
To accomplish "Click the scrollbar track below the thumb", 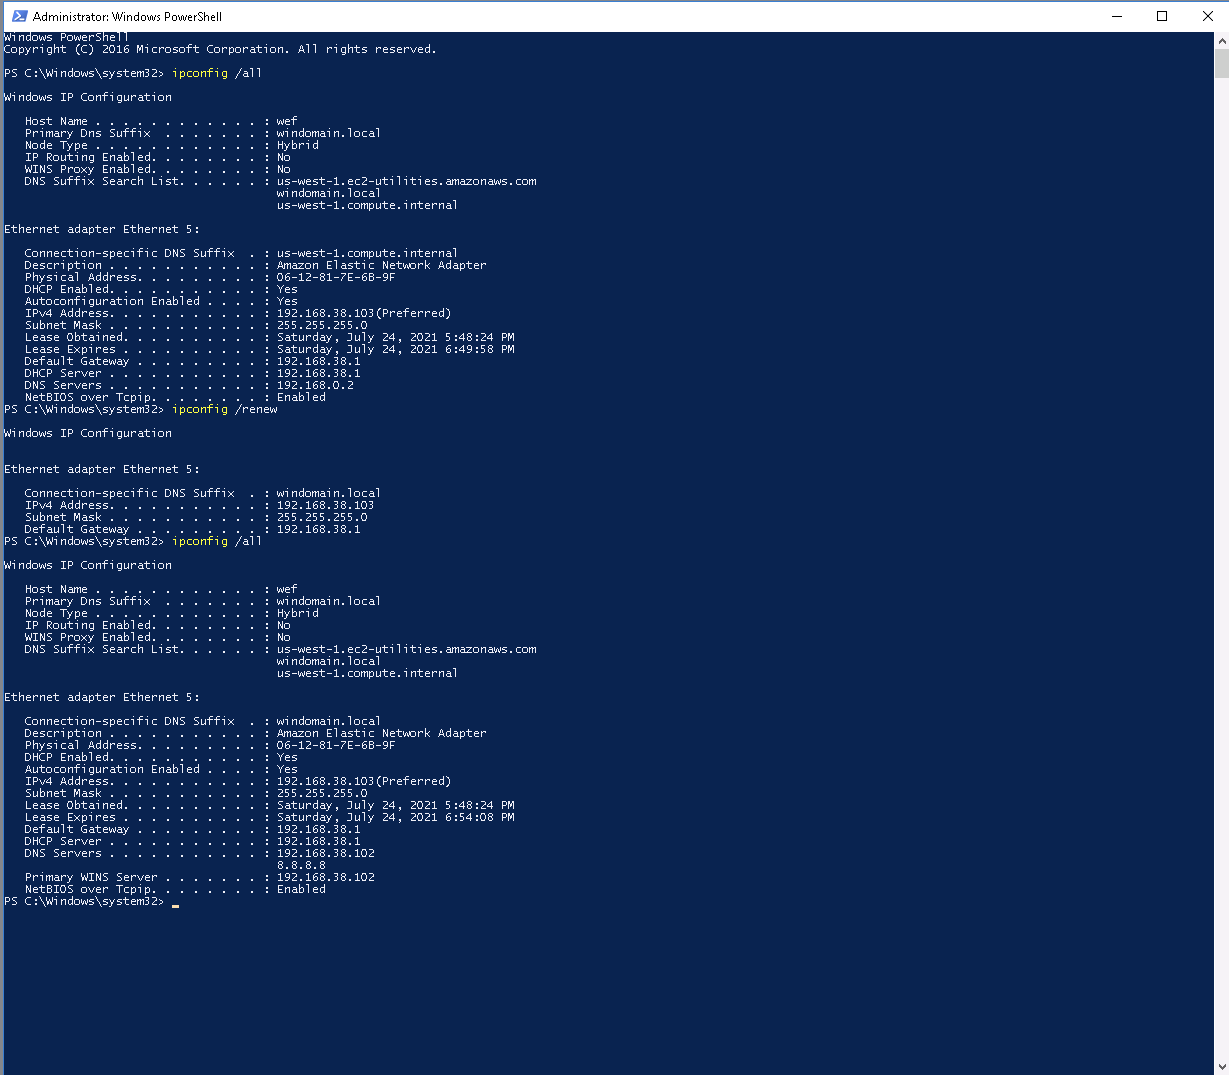I will [1221, 500].
